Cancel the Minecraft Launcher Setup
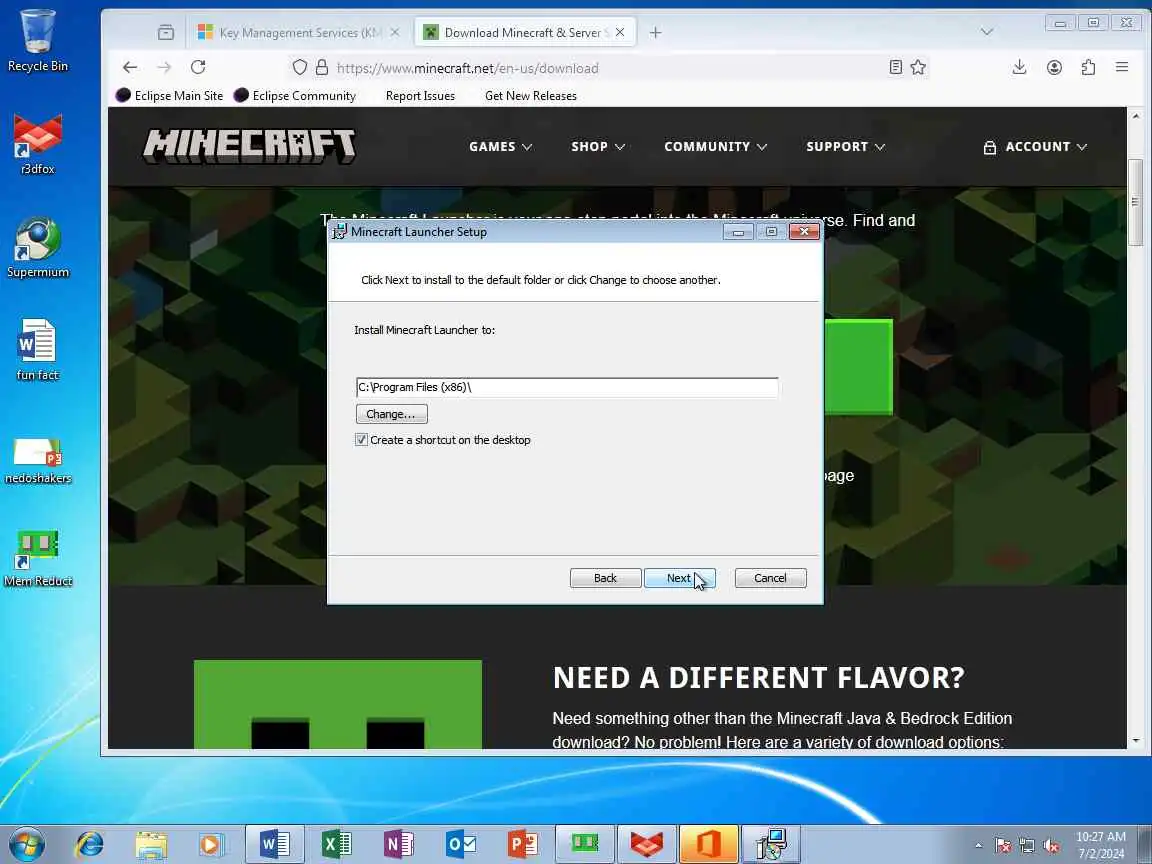The height and width of the screenshot is (864, 1152). [x=770, y=578]
